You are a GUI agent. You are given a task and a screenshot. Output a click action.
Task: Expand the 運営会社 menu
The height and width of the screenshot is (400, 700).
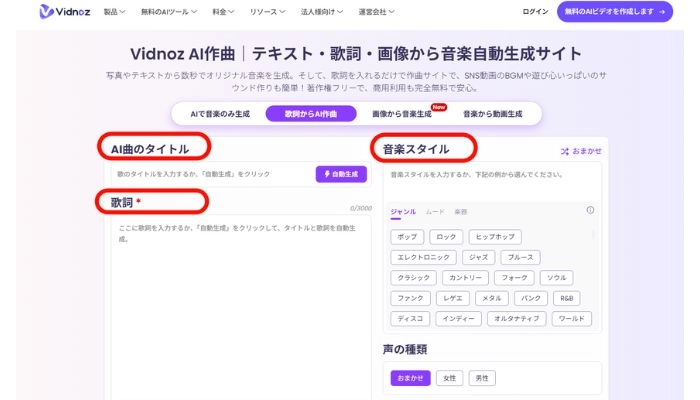tap(376, 12)
